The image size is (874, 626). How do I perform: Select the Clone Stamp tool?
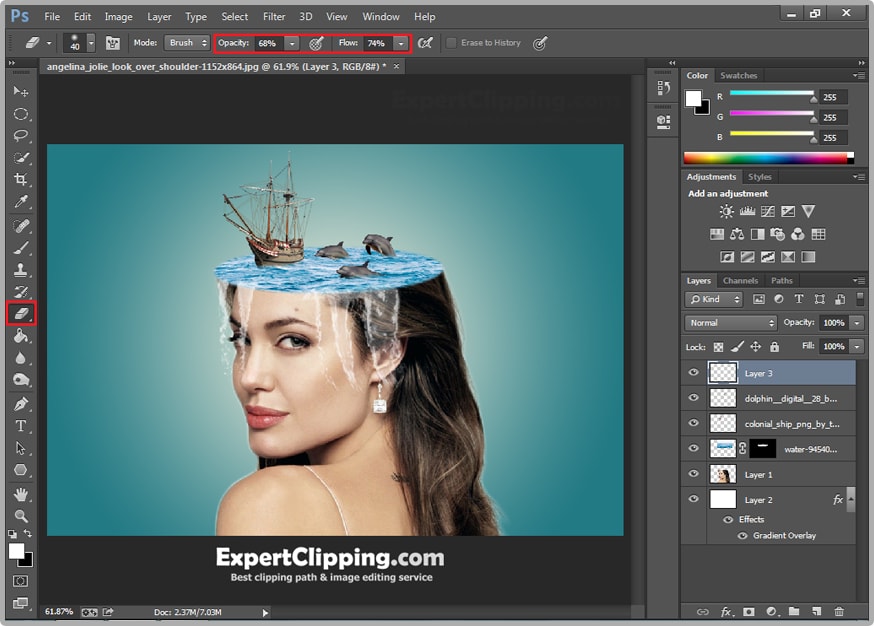[20, 267]
